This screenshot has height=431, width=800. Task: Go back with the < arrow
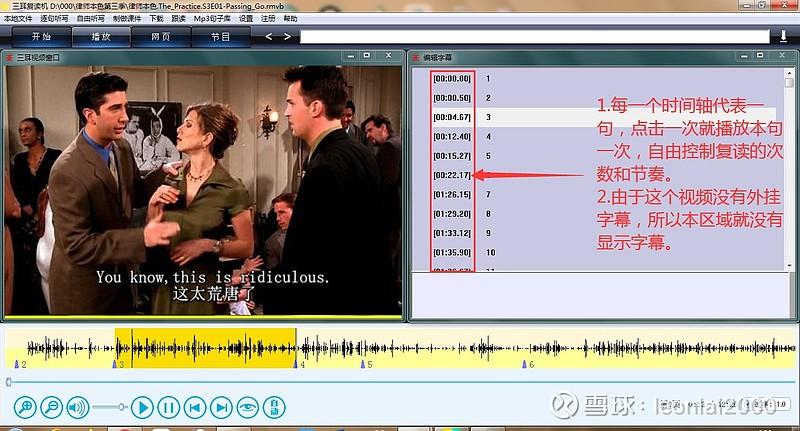tap(269, 36)
